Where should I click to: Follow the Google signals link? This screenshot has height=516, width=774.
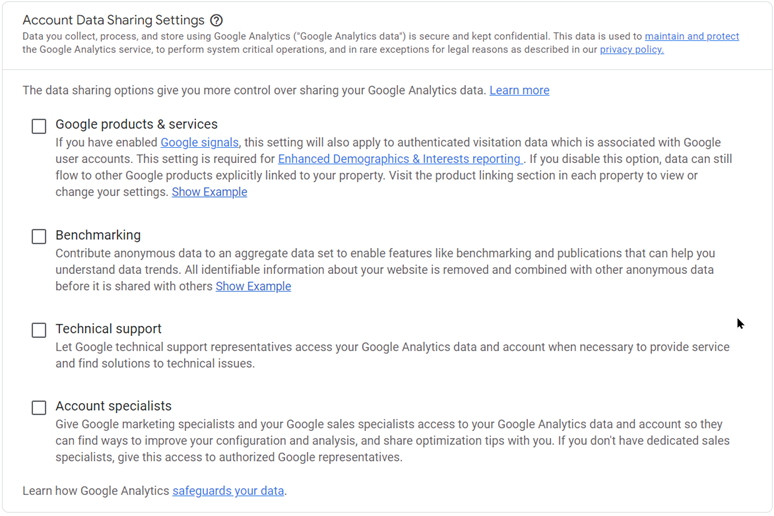coord(199,143)
